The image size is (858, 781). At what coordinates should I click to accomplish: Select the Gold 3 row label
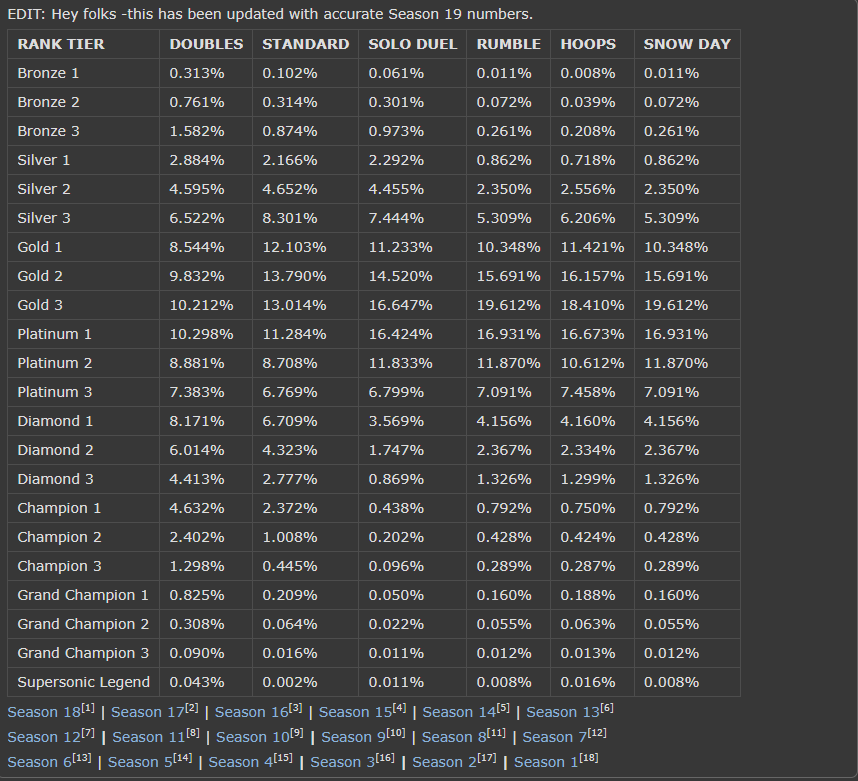pos(40,305)
